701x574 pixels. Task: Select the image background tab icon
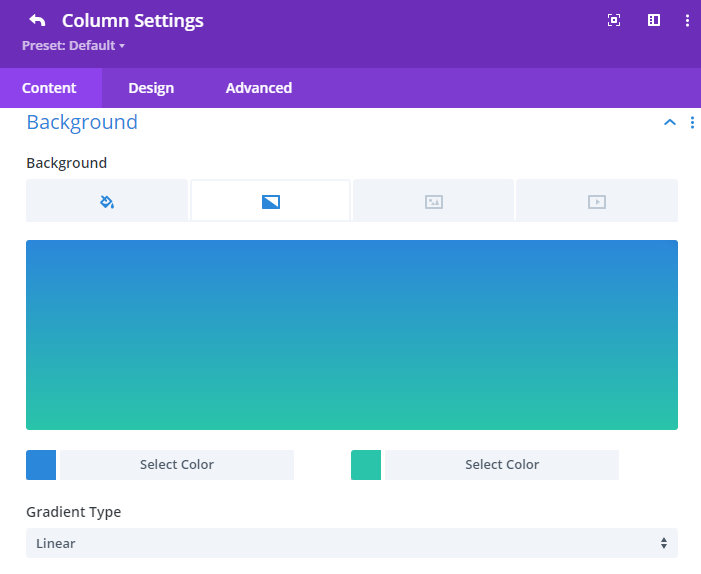pos(434,202)
